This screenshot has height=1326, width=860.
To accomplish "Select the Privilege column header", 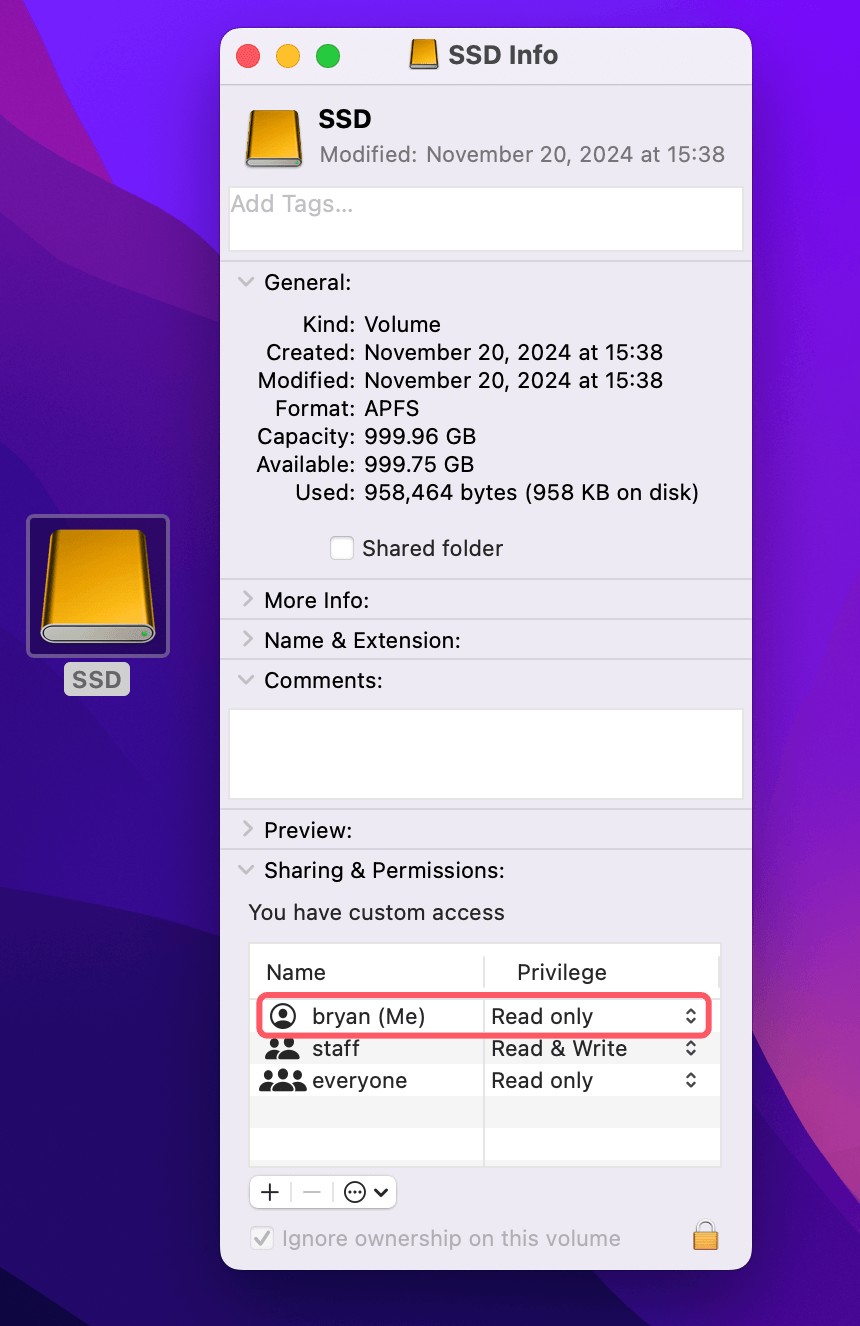I will point(561,972).
